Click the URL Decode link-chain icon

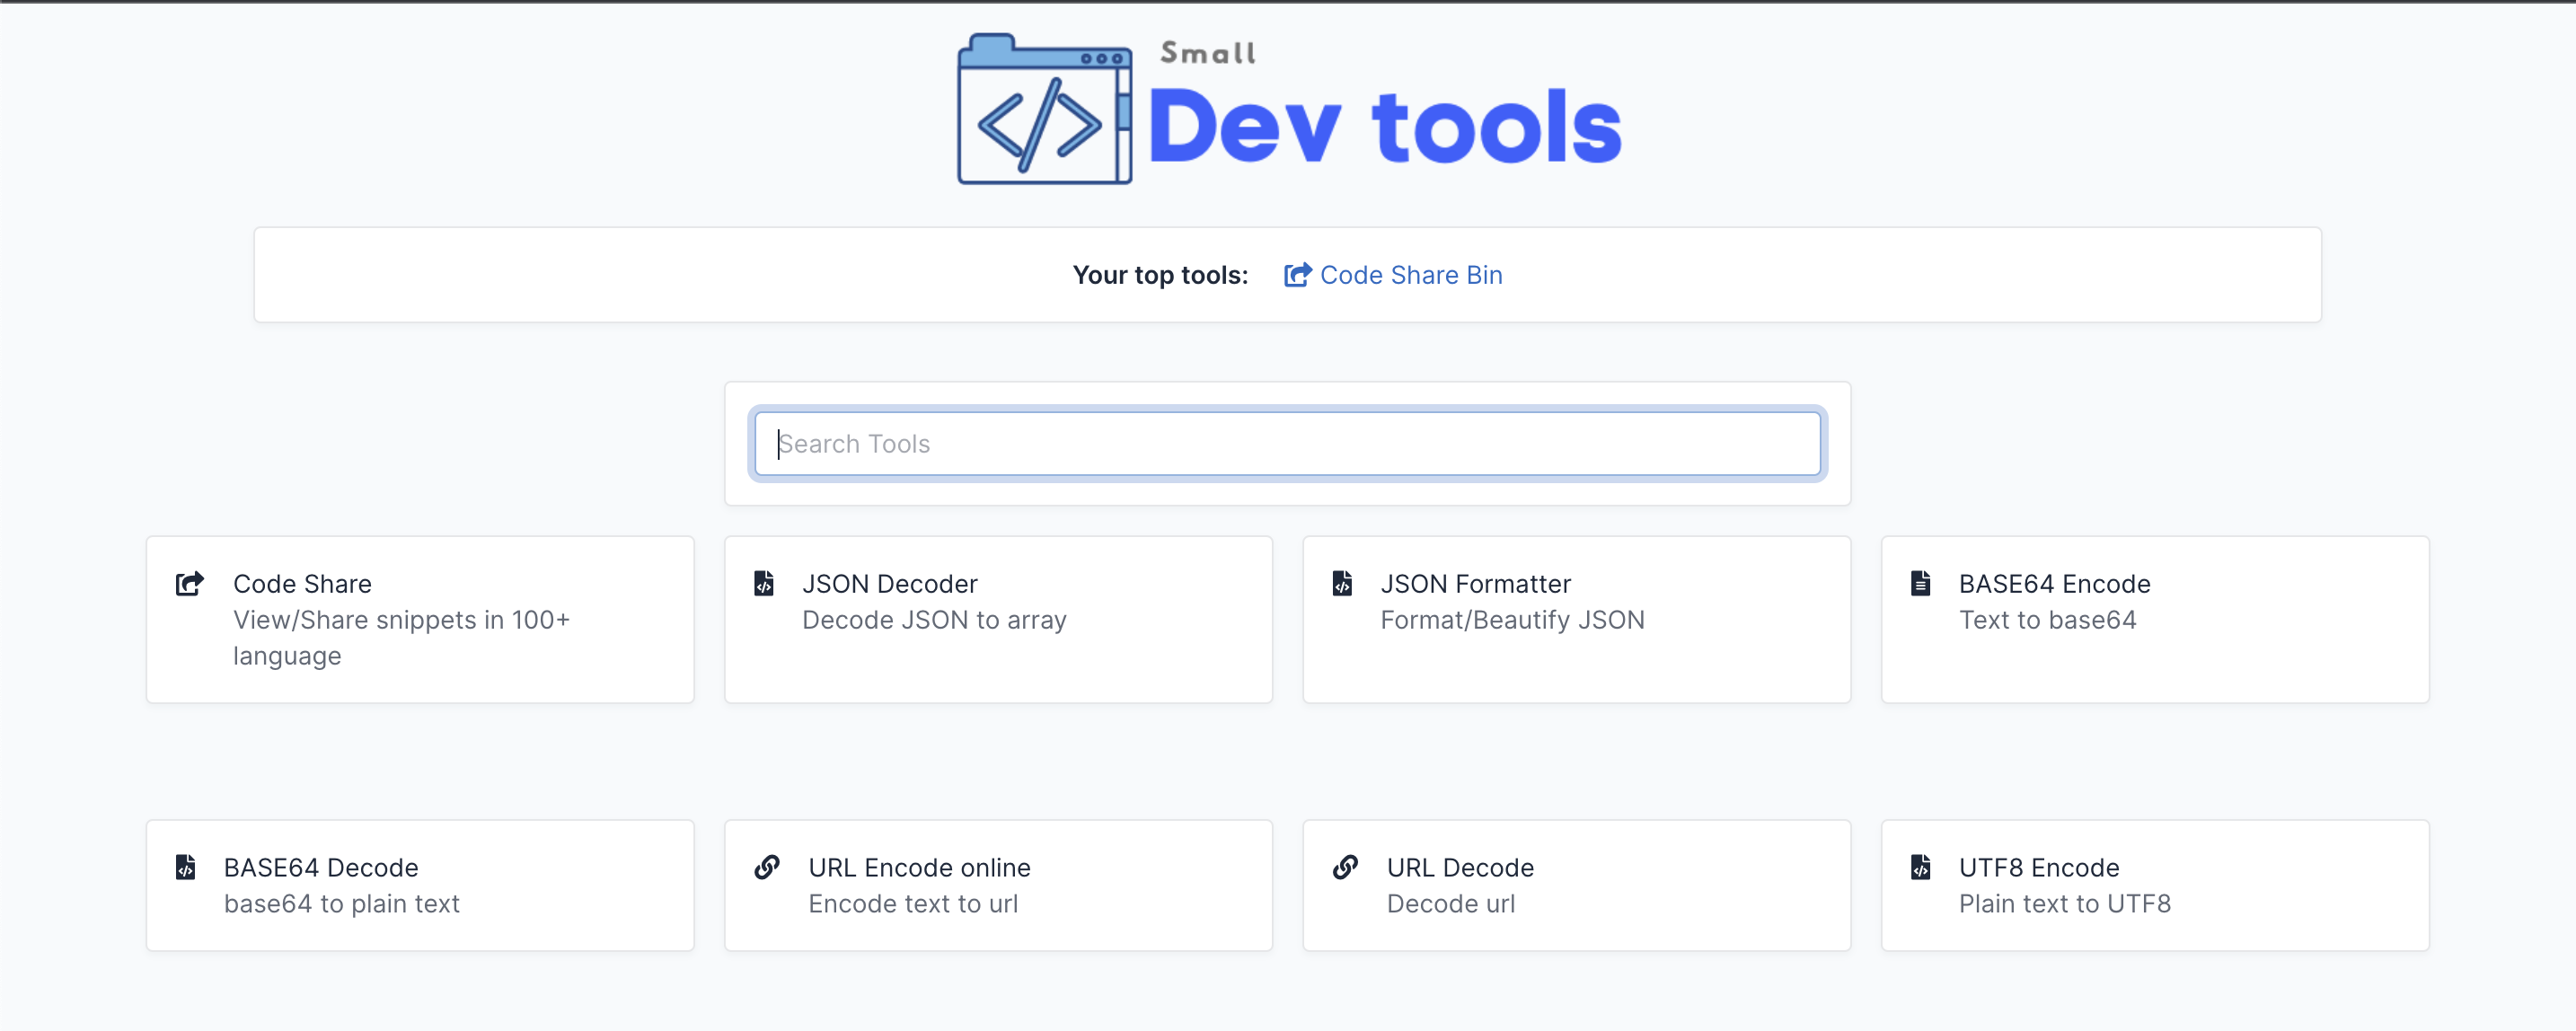1345,867
